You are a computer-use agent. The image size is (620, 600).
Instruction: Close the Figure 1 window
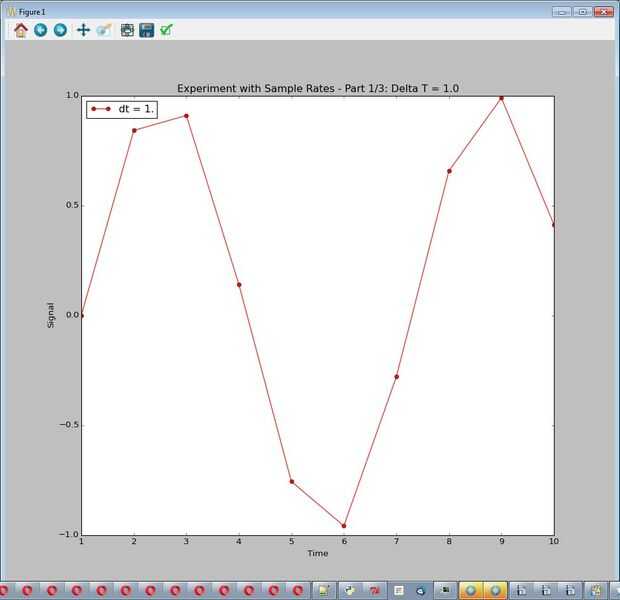point(604,12)
